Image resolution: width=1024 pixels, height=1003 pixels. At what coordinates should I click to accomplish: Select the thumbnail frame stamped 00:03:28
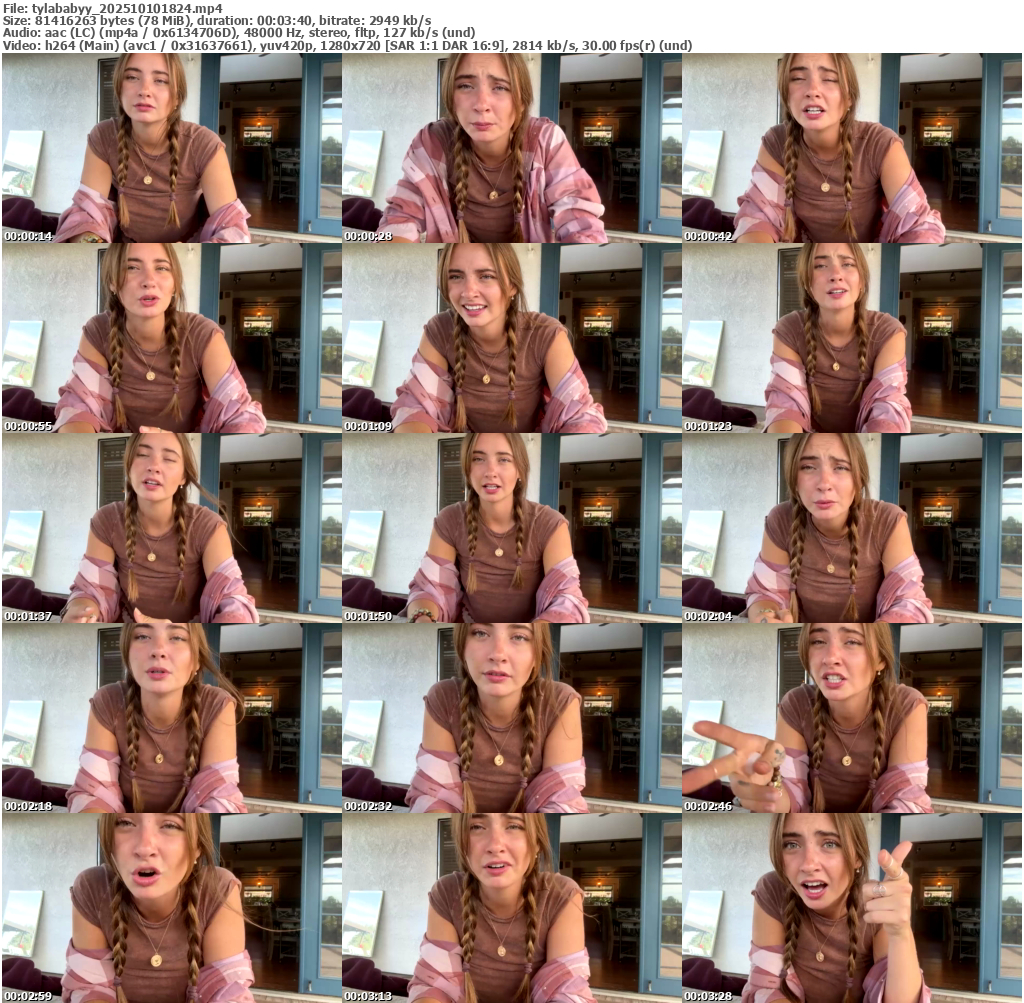[x=852, y=908]
